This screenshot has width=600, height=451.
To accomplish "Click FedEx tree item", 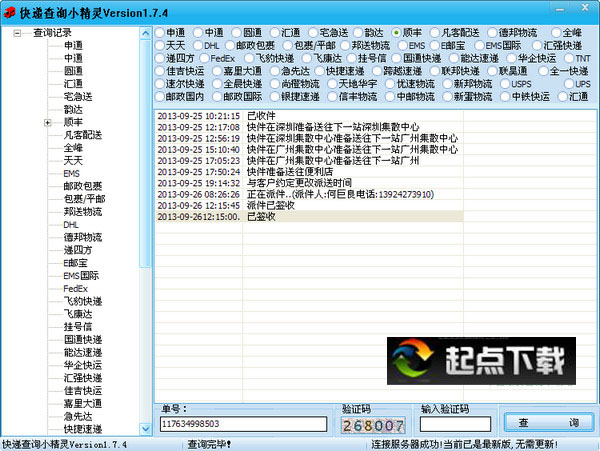I will click(75, 288).
